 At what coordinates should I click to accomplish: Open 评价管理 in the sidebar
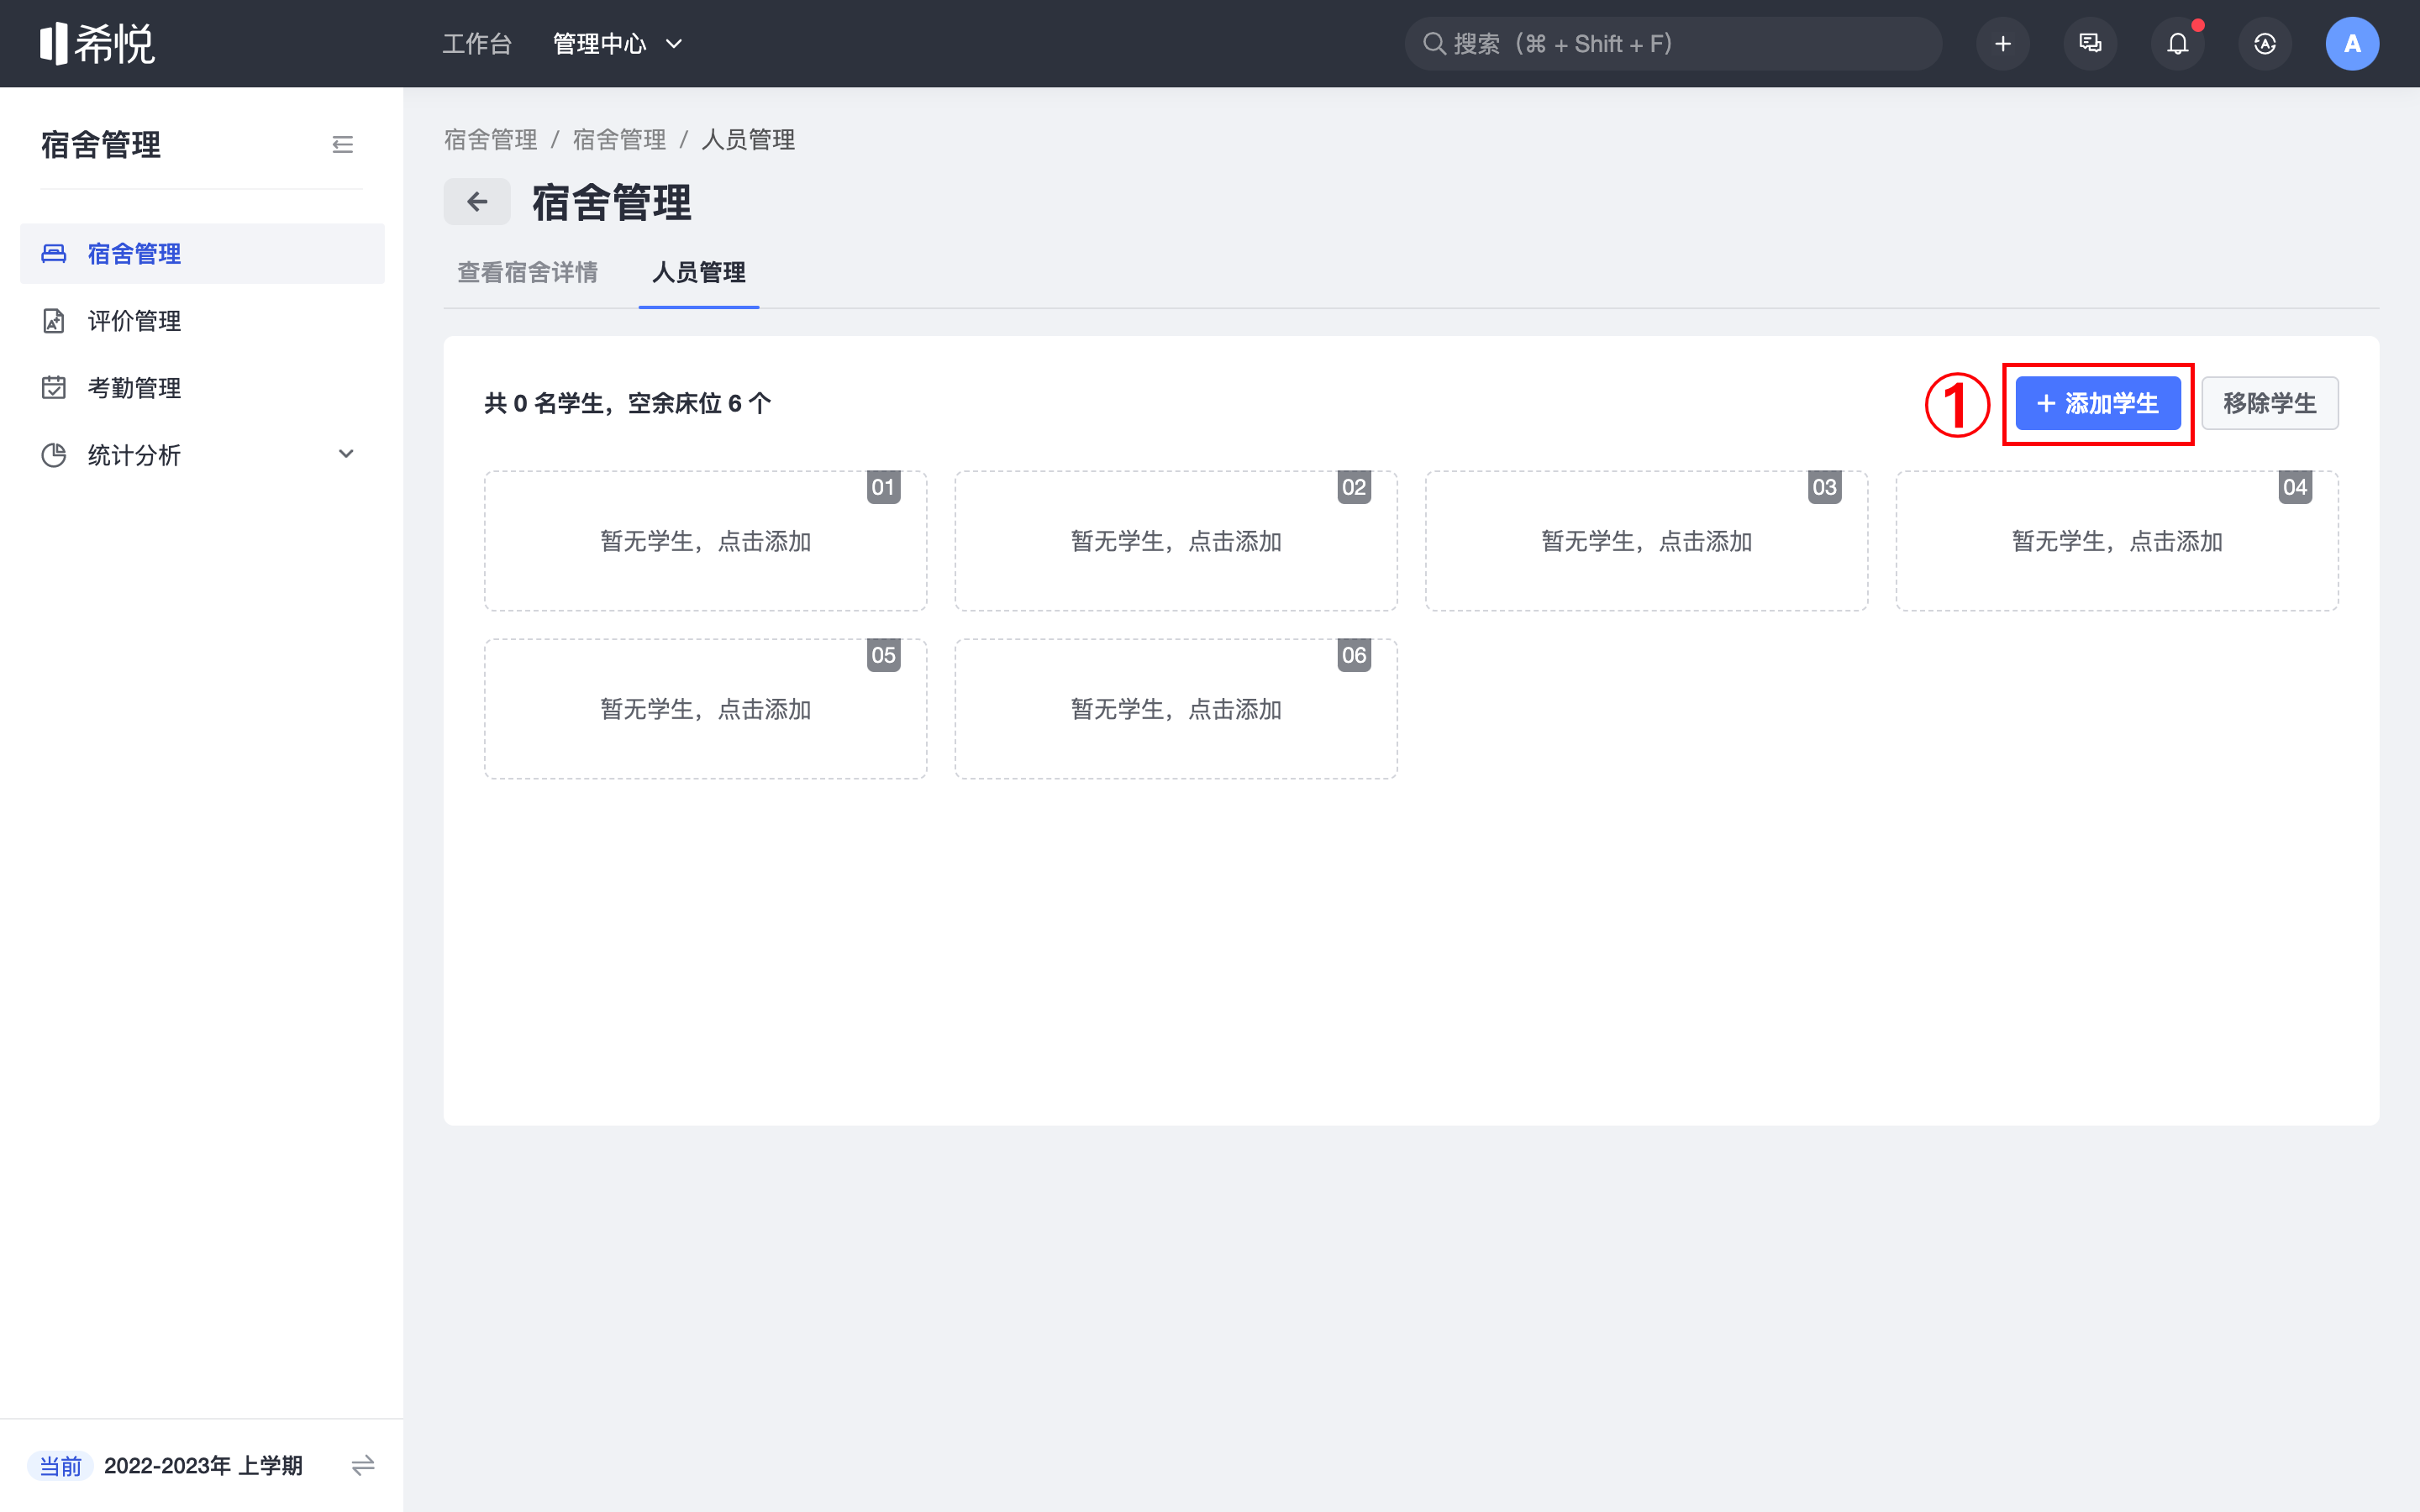tap(202, 320)
